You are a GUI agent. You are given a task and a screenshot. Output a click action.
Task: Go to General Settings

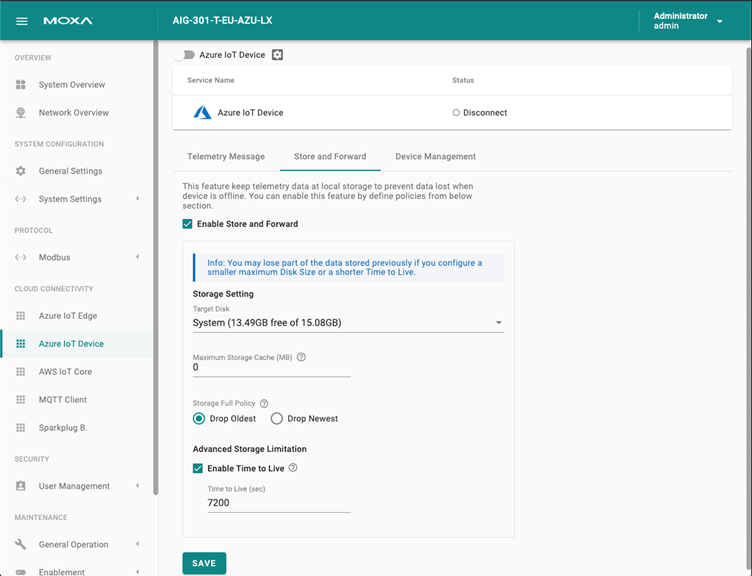pos(70,171)
